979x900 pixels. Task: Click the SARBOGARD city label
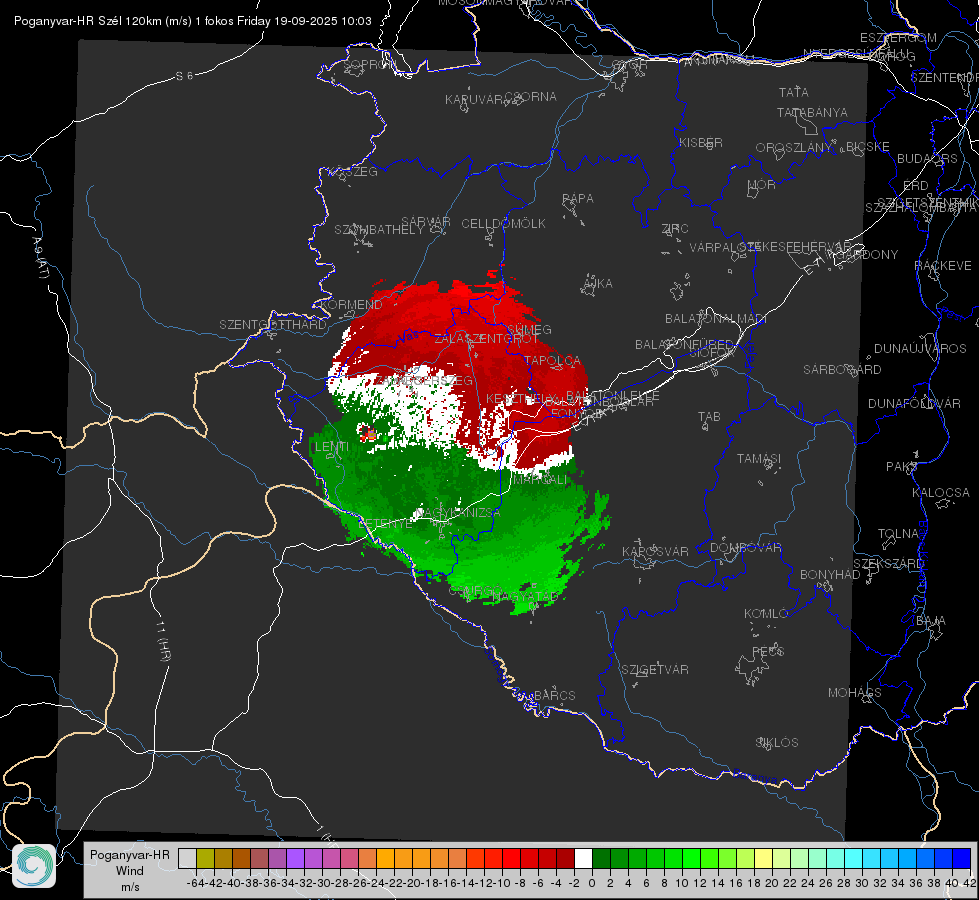[842, 370]
